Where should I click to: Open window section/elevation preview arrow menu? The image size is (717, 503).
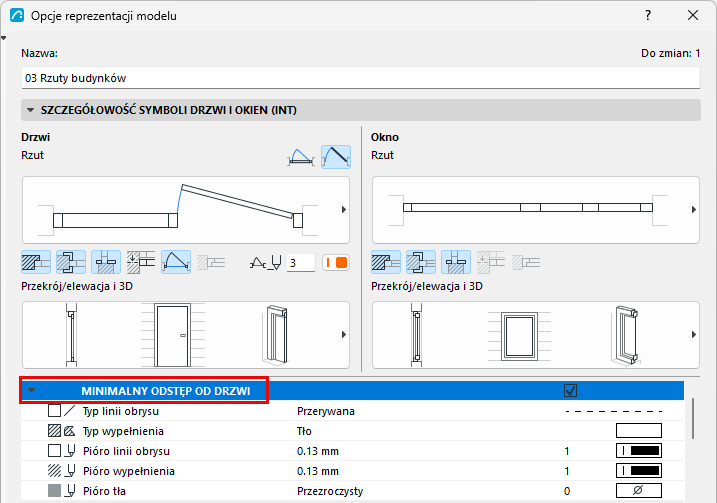(x=694, y=335)
